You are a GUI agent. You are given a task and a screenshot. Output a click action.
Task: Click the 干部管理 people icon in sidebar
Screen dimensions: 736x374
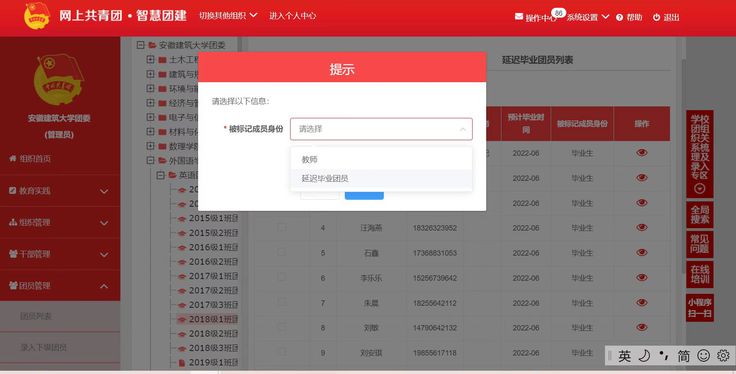point(13,254)
